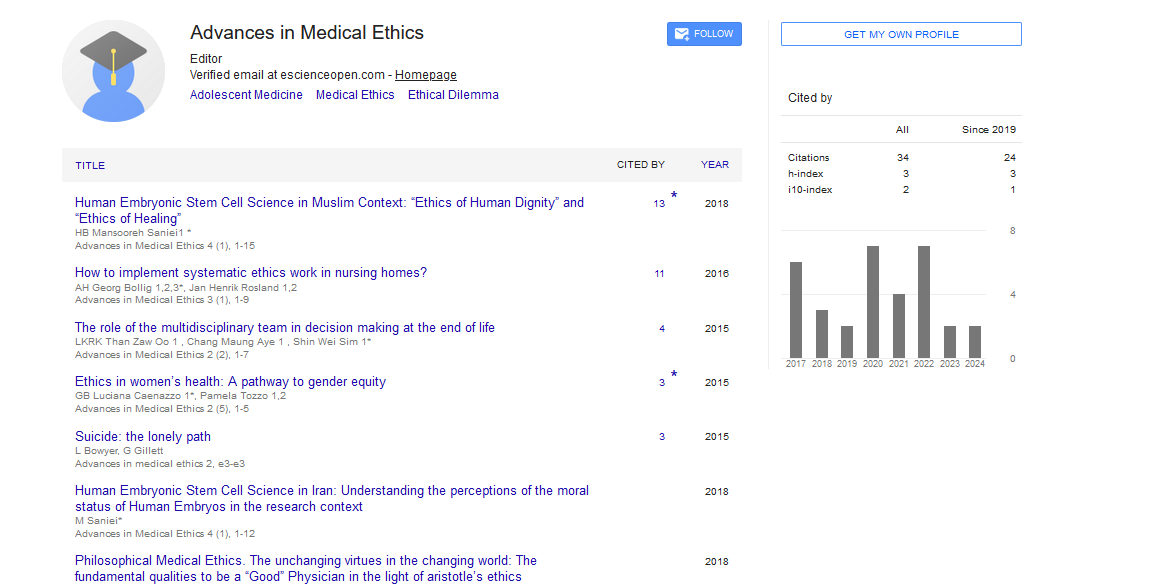Open the Homepage link
The image size is (1155, 586).
(425, 75)
